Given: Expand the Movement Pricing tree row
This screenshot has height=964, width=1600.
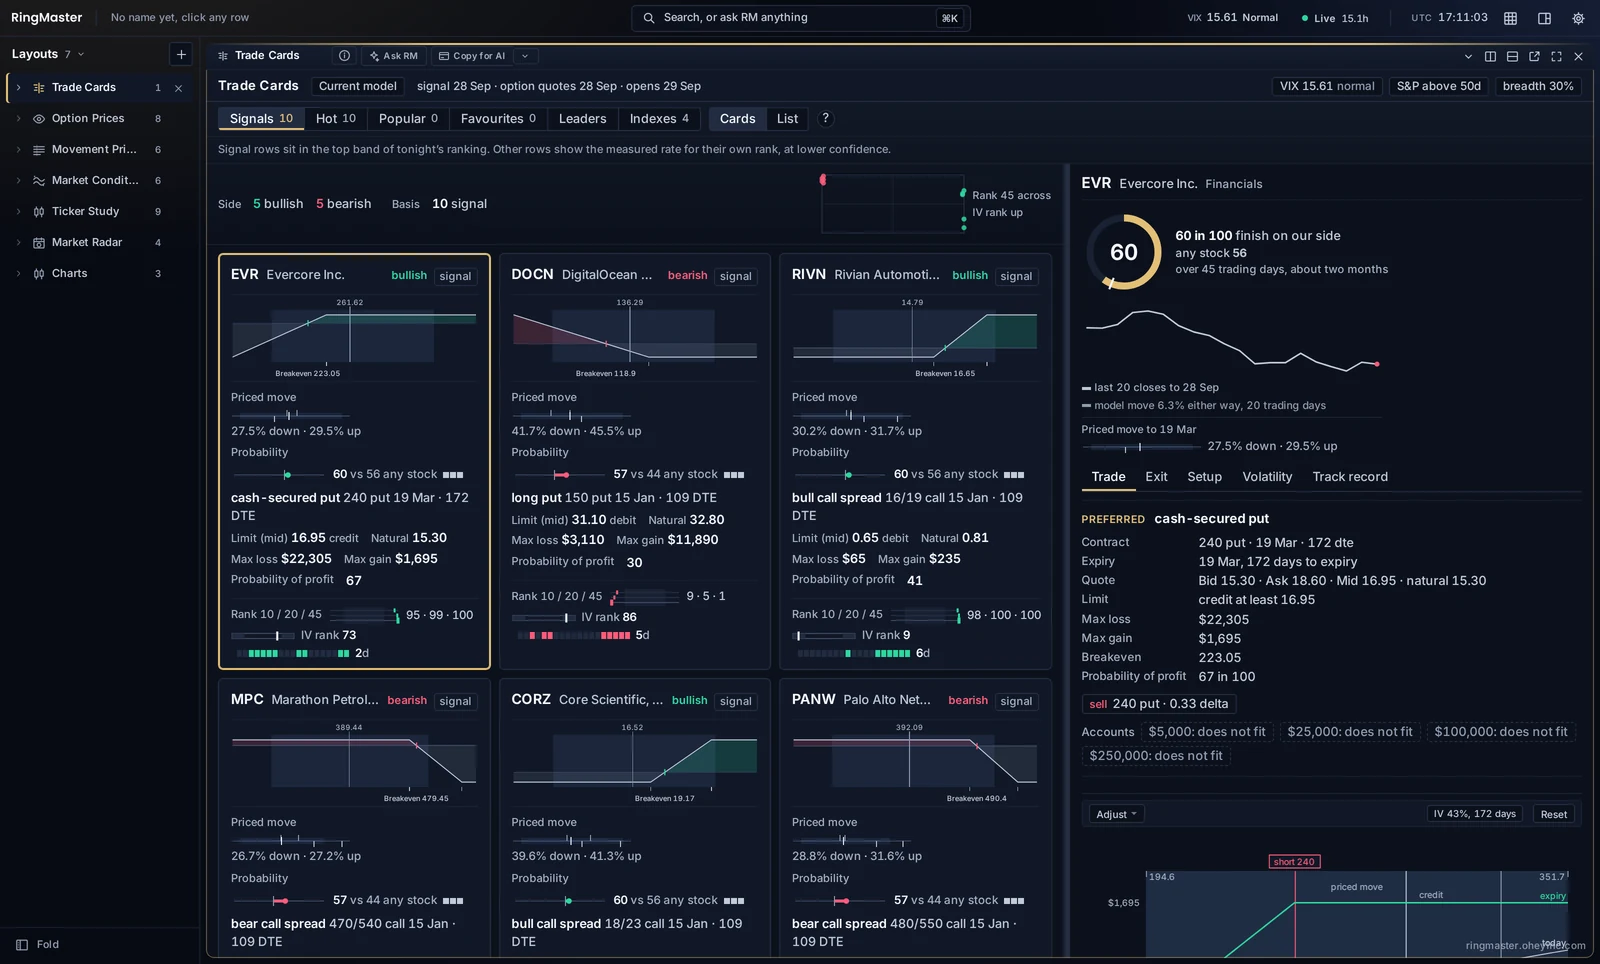Looking at the screenshot, I should pyautogui.click(x=18, y=150).
